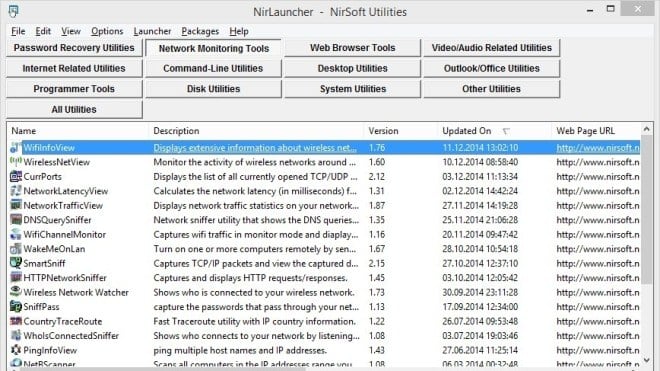Click the Web Page URL column header
The width and height of the screenshot is (660, 371).
coord(596,131)
